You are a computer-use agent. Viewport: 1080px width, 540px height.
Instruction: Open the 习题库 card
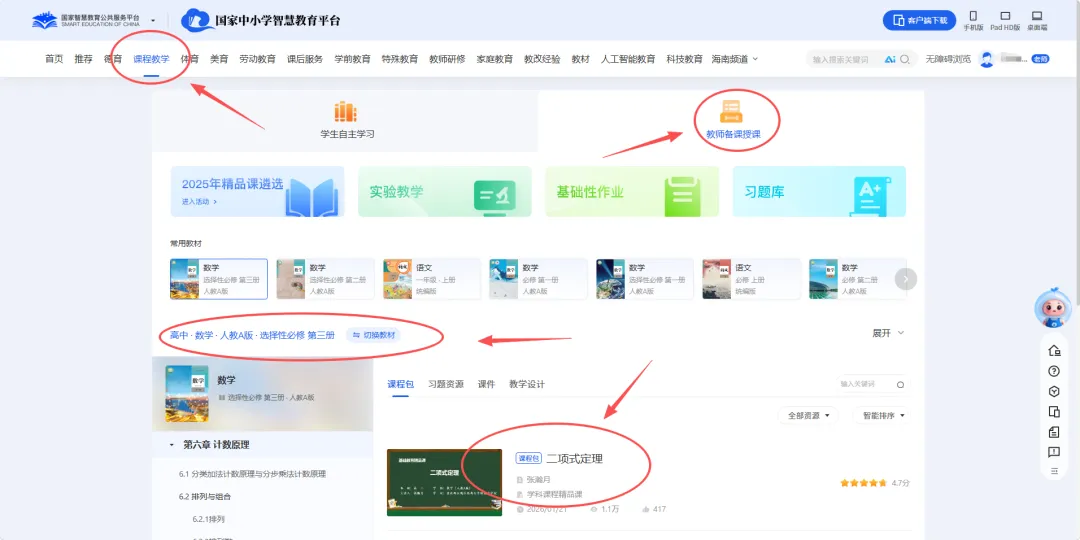(819, 191)
